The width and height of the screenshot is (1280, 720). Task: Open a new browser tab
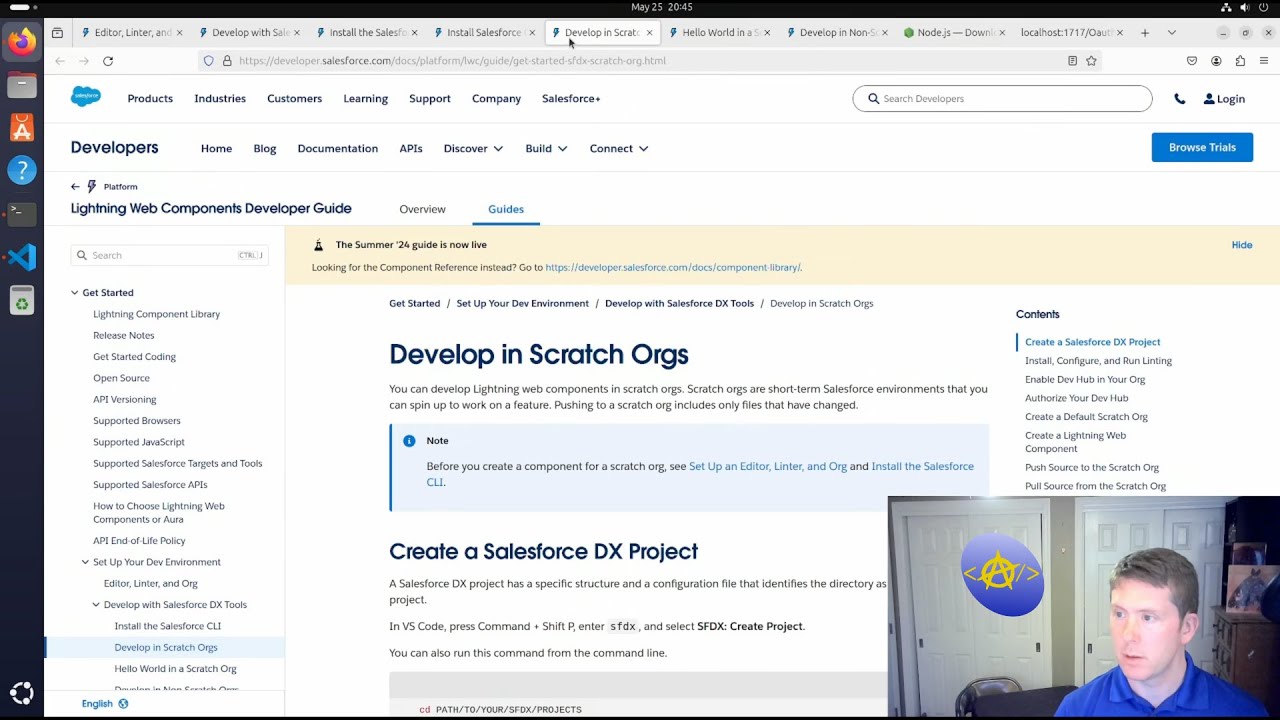tap(1145, 32)
